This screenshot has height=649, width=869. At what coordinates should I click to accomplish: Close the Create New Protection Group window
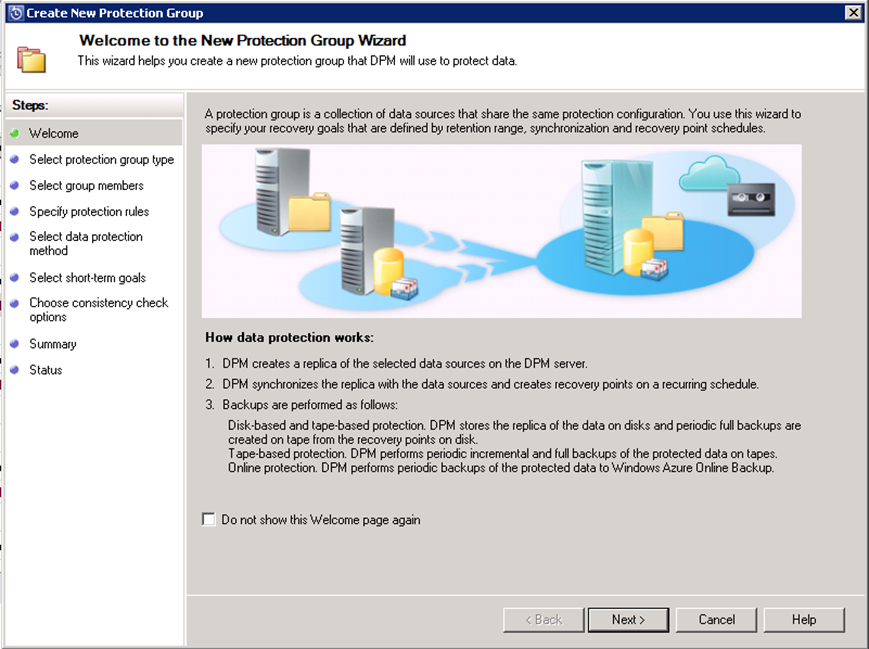[x=853, y=12]
